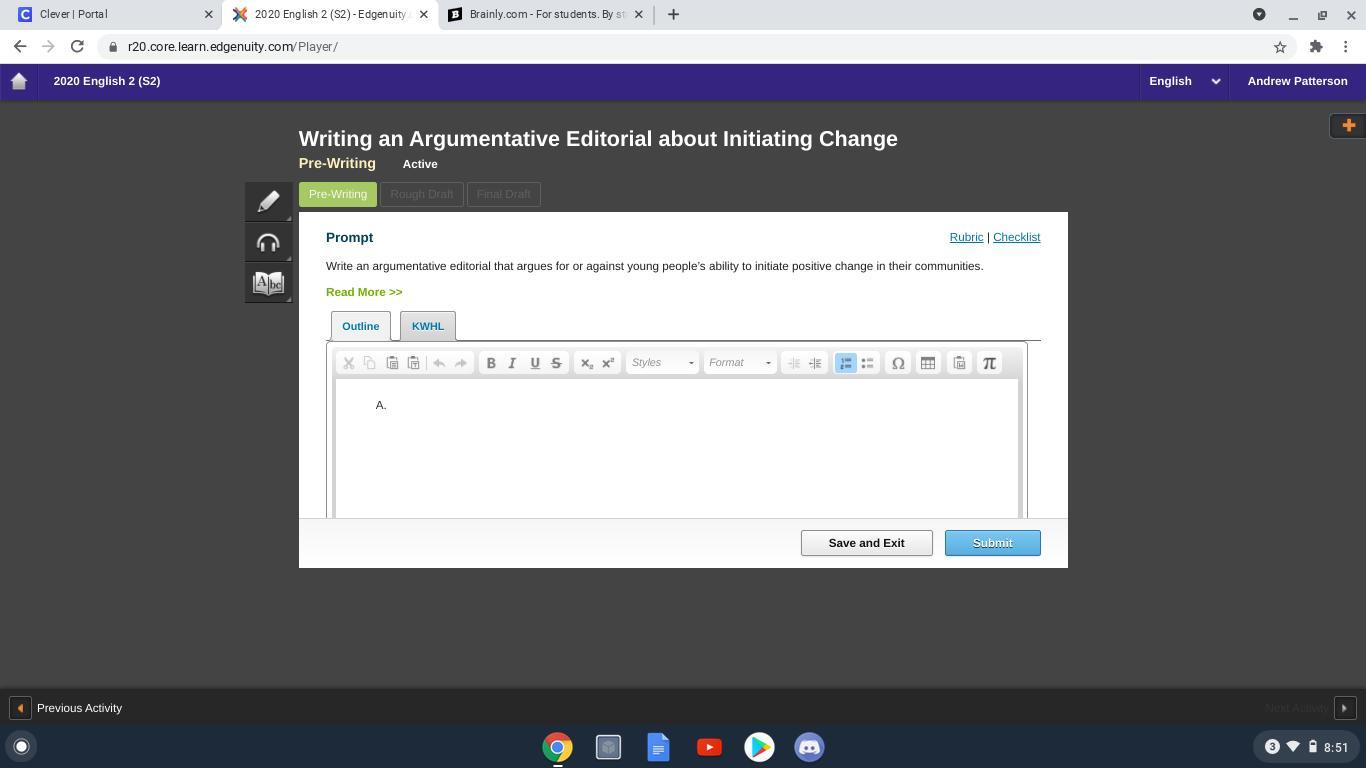Open the pencil highlighter tool in sidebar
The width and height of the screenshot is (1366, 768).
tap(268, 202)
